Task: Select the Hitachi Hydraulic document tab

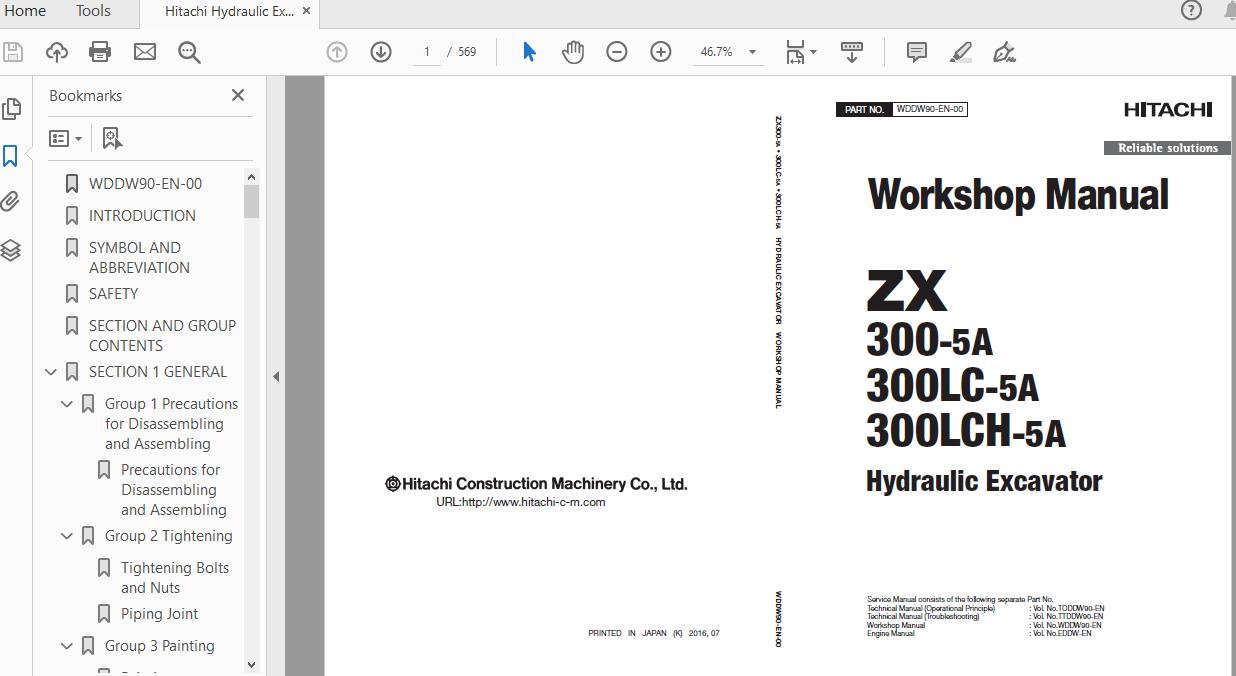Action: pyautogui.click(x=229, y=12)
